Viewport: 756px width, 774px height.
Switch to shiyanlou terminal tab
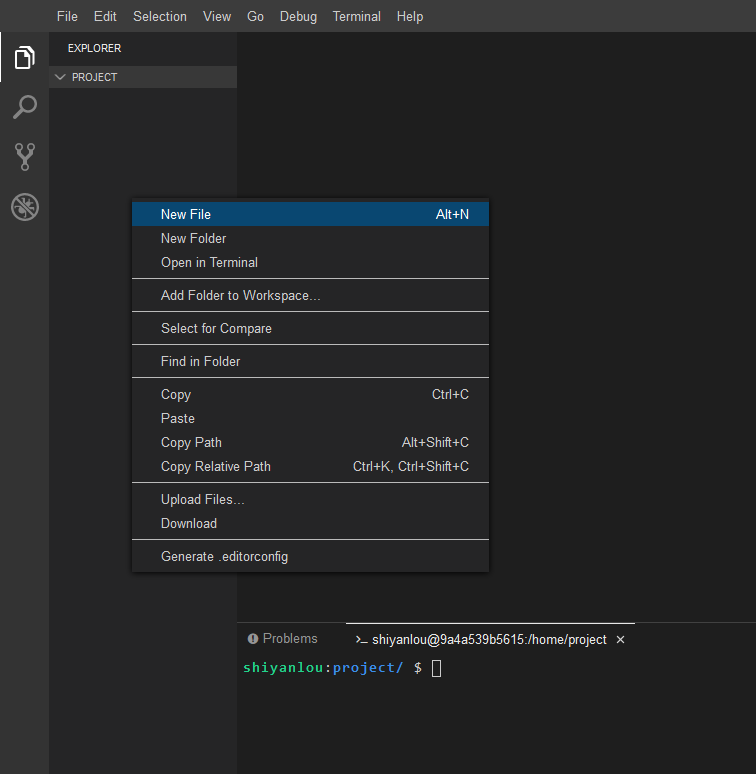pyautogui.click(x=491, y=639)
